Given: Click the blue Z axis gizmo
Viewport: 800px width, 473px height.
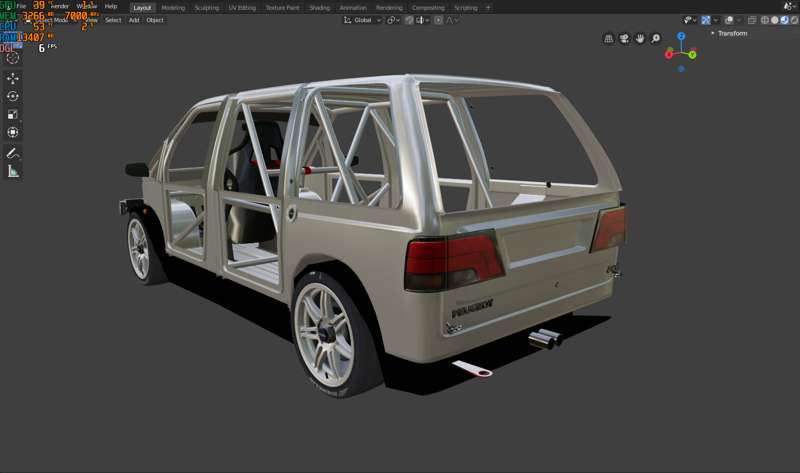Looking at the screenshot, I should [681, 36].
